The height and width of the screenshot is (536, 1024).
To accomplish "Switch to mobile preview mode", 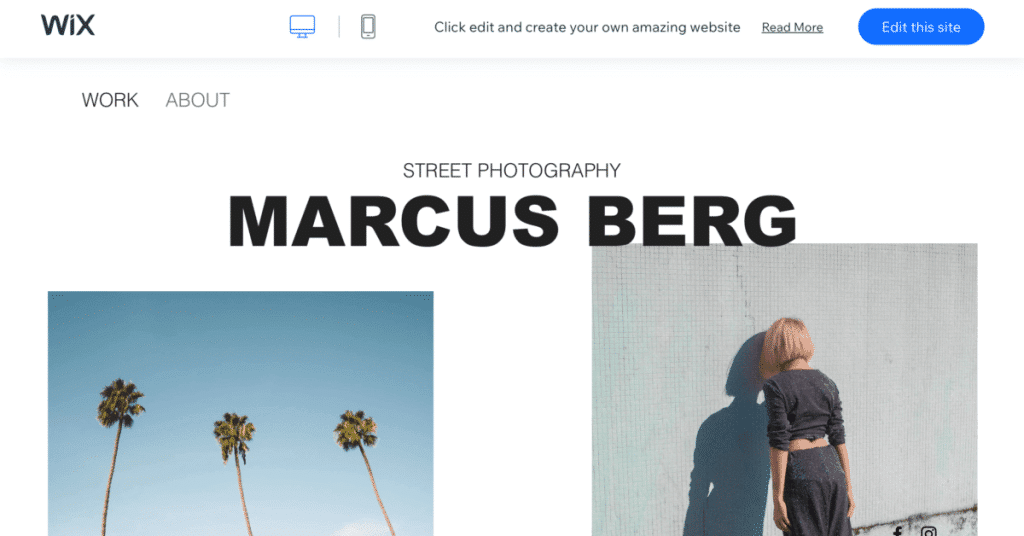I will pyautogui.click(x=368, y=27).
